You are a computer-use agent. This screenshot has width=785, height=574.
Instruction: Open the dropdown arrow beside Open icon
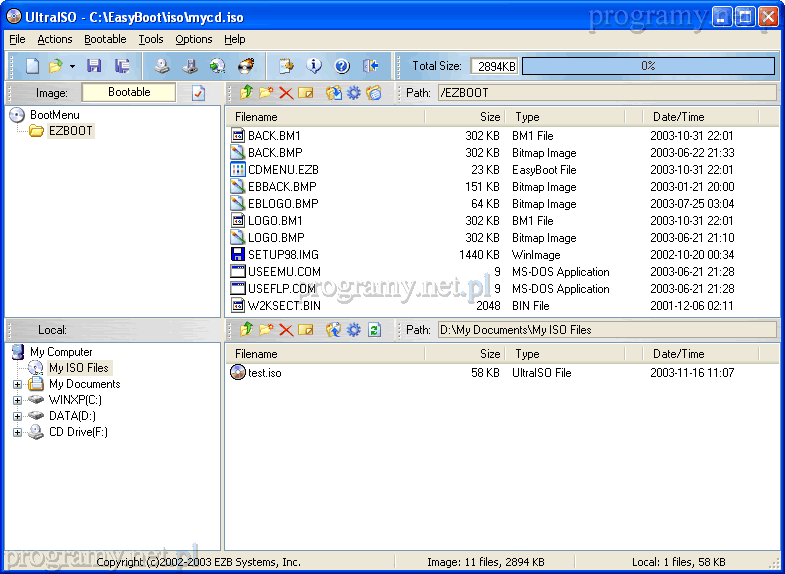coord(72,66)
